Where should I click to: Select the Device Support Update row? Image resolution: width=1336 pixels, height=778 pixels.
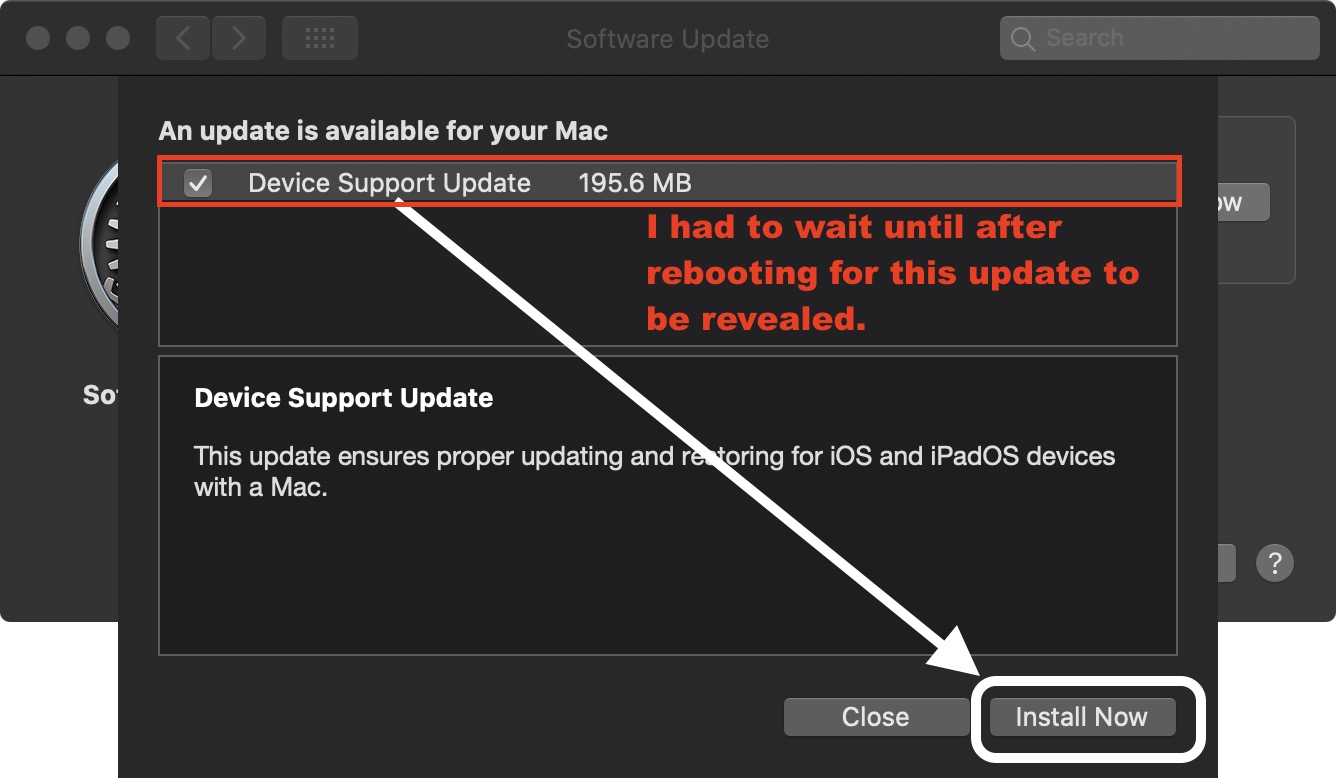click(668, 182)
